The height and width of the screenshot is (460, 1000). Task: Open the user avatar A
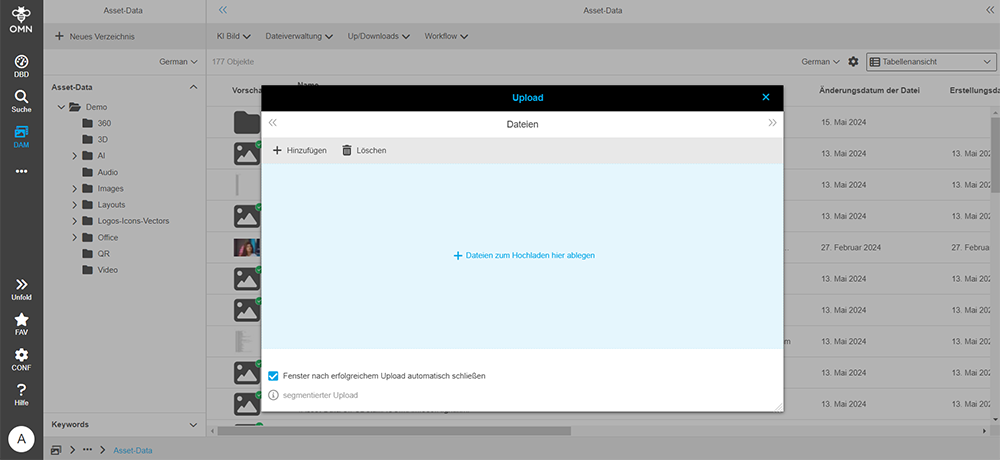point(22,439)
